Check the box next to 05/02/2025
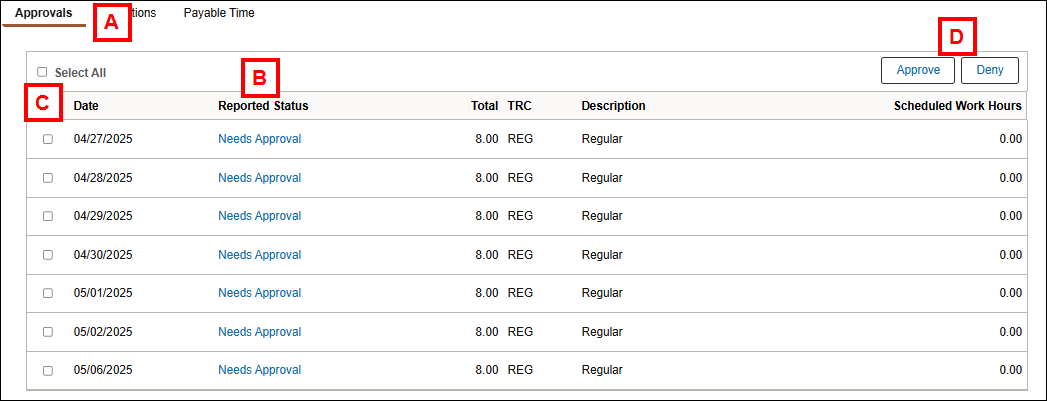 [47, 332]
